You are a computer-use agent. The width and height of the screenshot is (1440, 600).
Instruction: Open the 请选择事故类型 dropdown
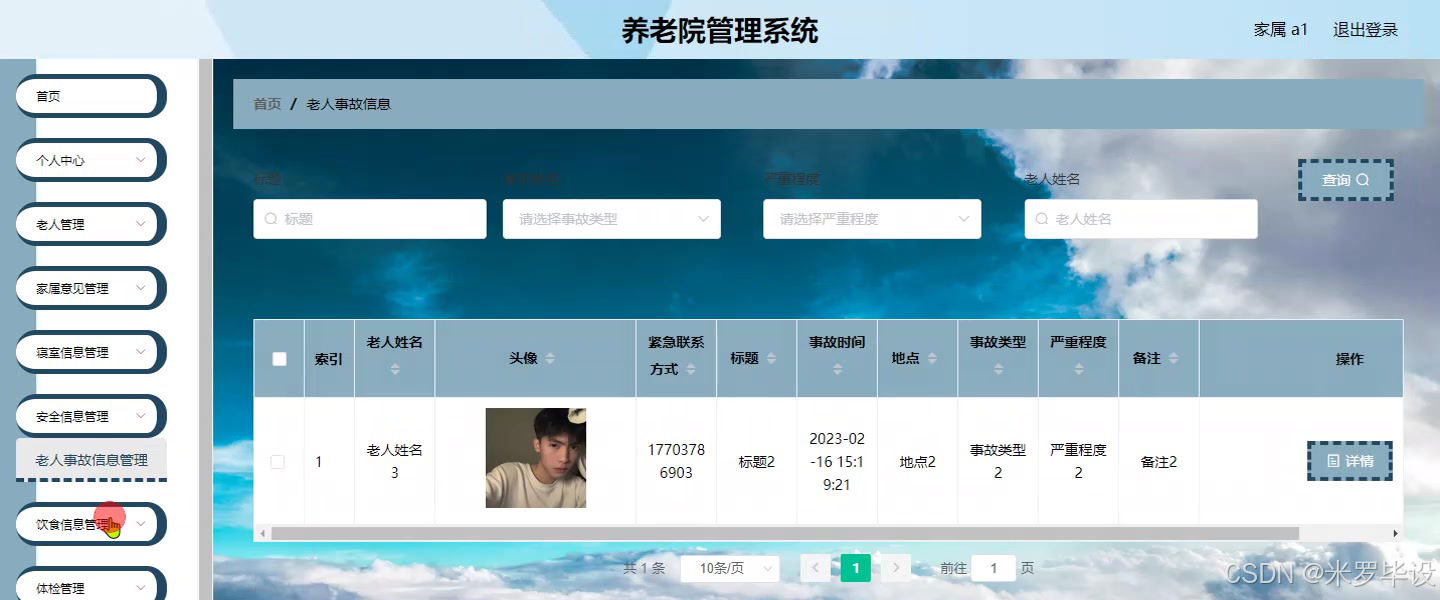(x=611, y=218)
